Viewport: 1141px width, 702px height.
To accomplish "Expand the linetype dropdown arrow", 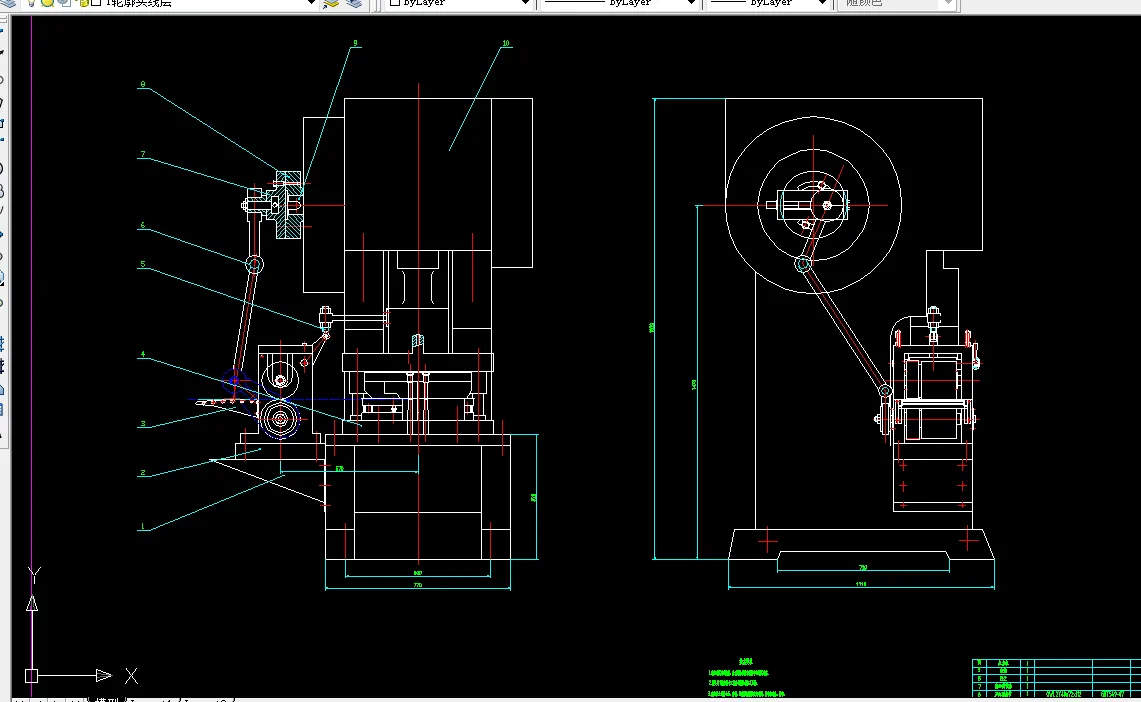I will click(692, 3).
